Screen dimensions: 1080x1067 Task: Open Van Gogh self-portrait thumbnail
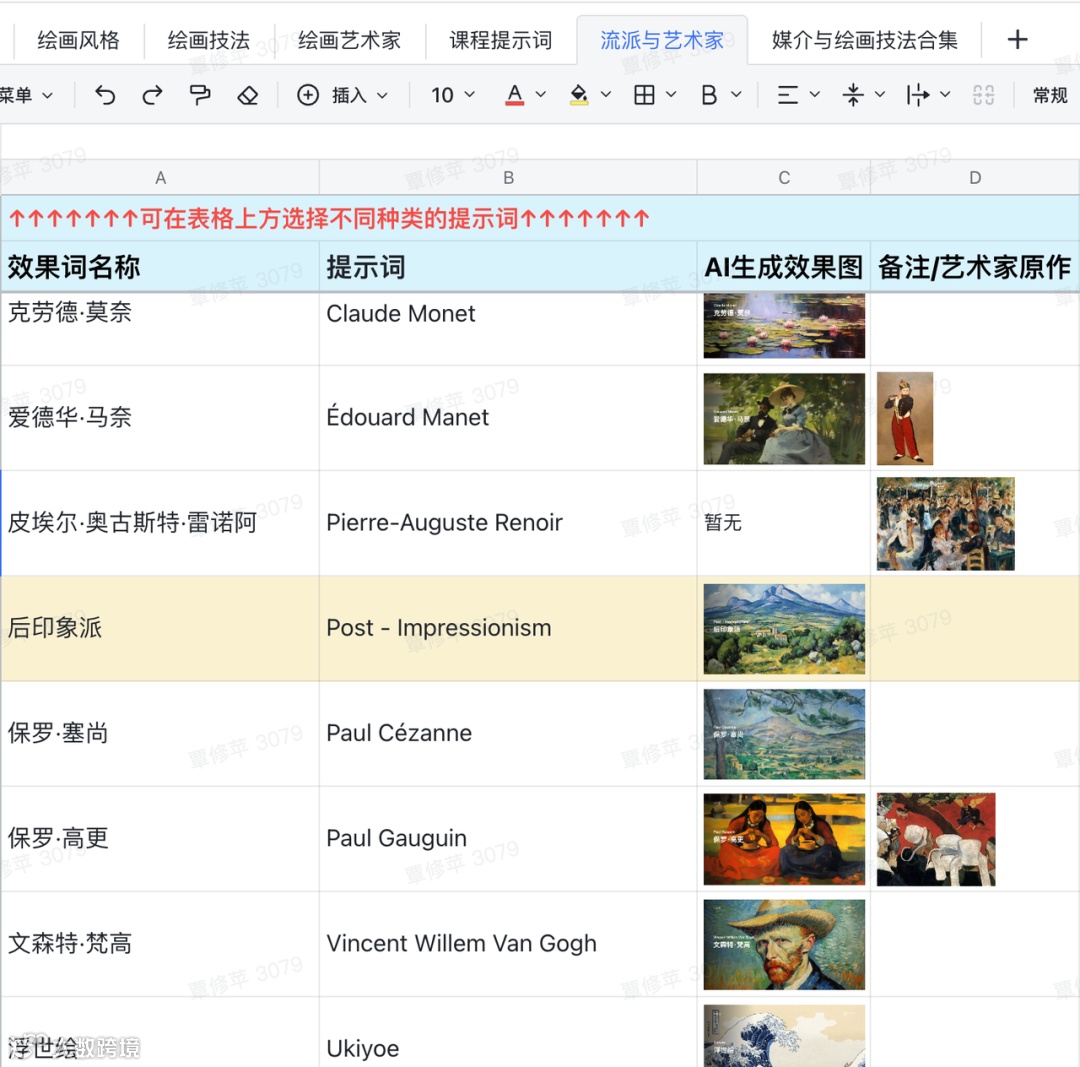click(x=784, y=944)
